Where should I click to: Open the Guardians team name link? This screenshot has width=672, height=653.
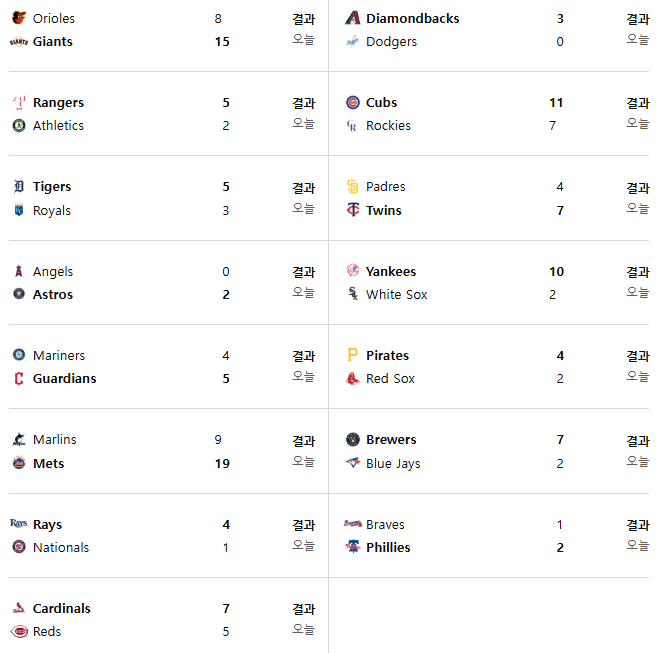[x=65, y=379]
